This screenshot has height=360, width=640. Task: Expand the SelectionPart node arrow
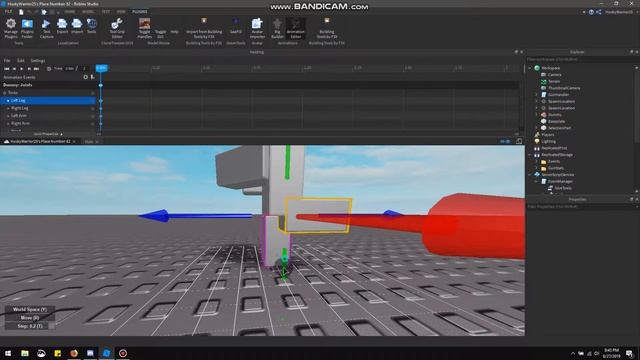537,128
